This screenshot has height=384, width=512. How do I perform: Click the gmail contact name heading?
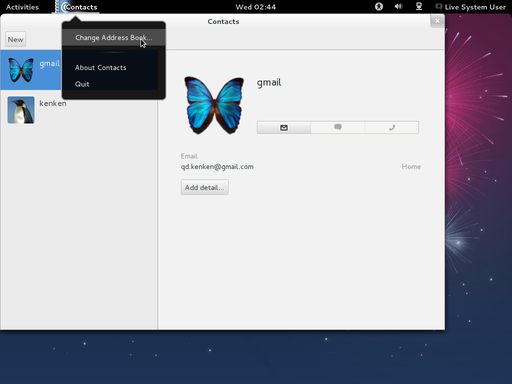point(269,82)
